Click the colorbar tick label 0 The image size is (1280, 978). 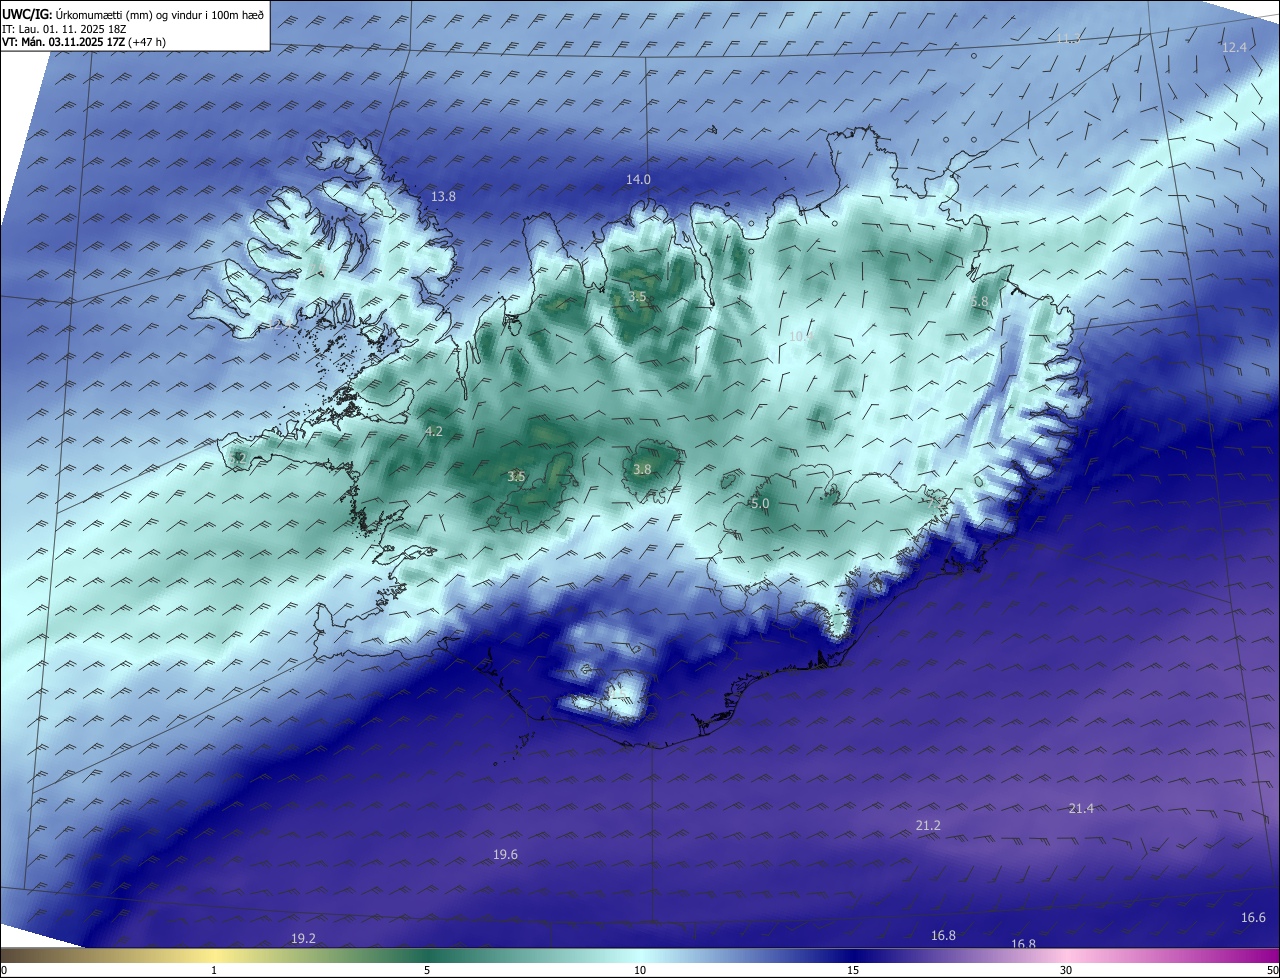pyautogui.click(x=4, y=970)
